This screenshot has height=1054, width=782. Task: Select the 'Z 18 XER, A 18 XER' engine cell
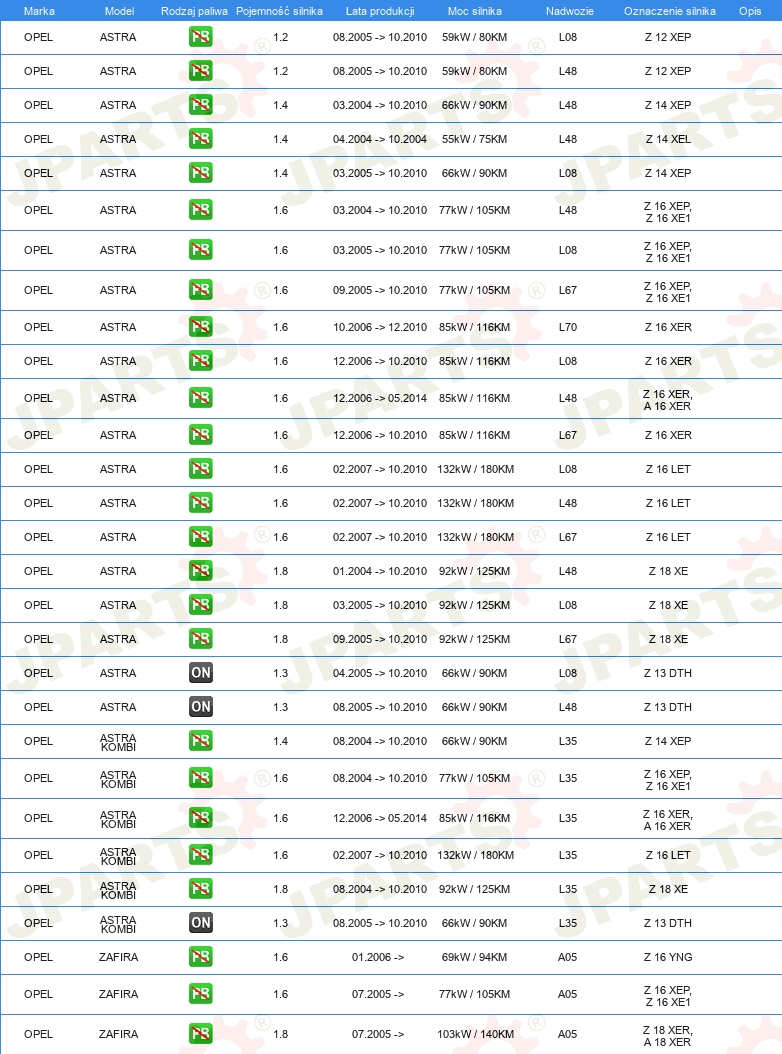tap(667, 1036)
